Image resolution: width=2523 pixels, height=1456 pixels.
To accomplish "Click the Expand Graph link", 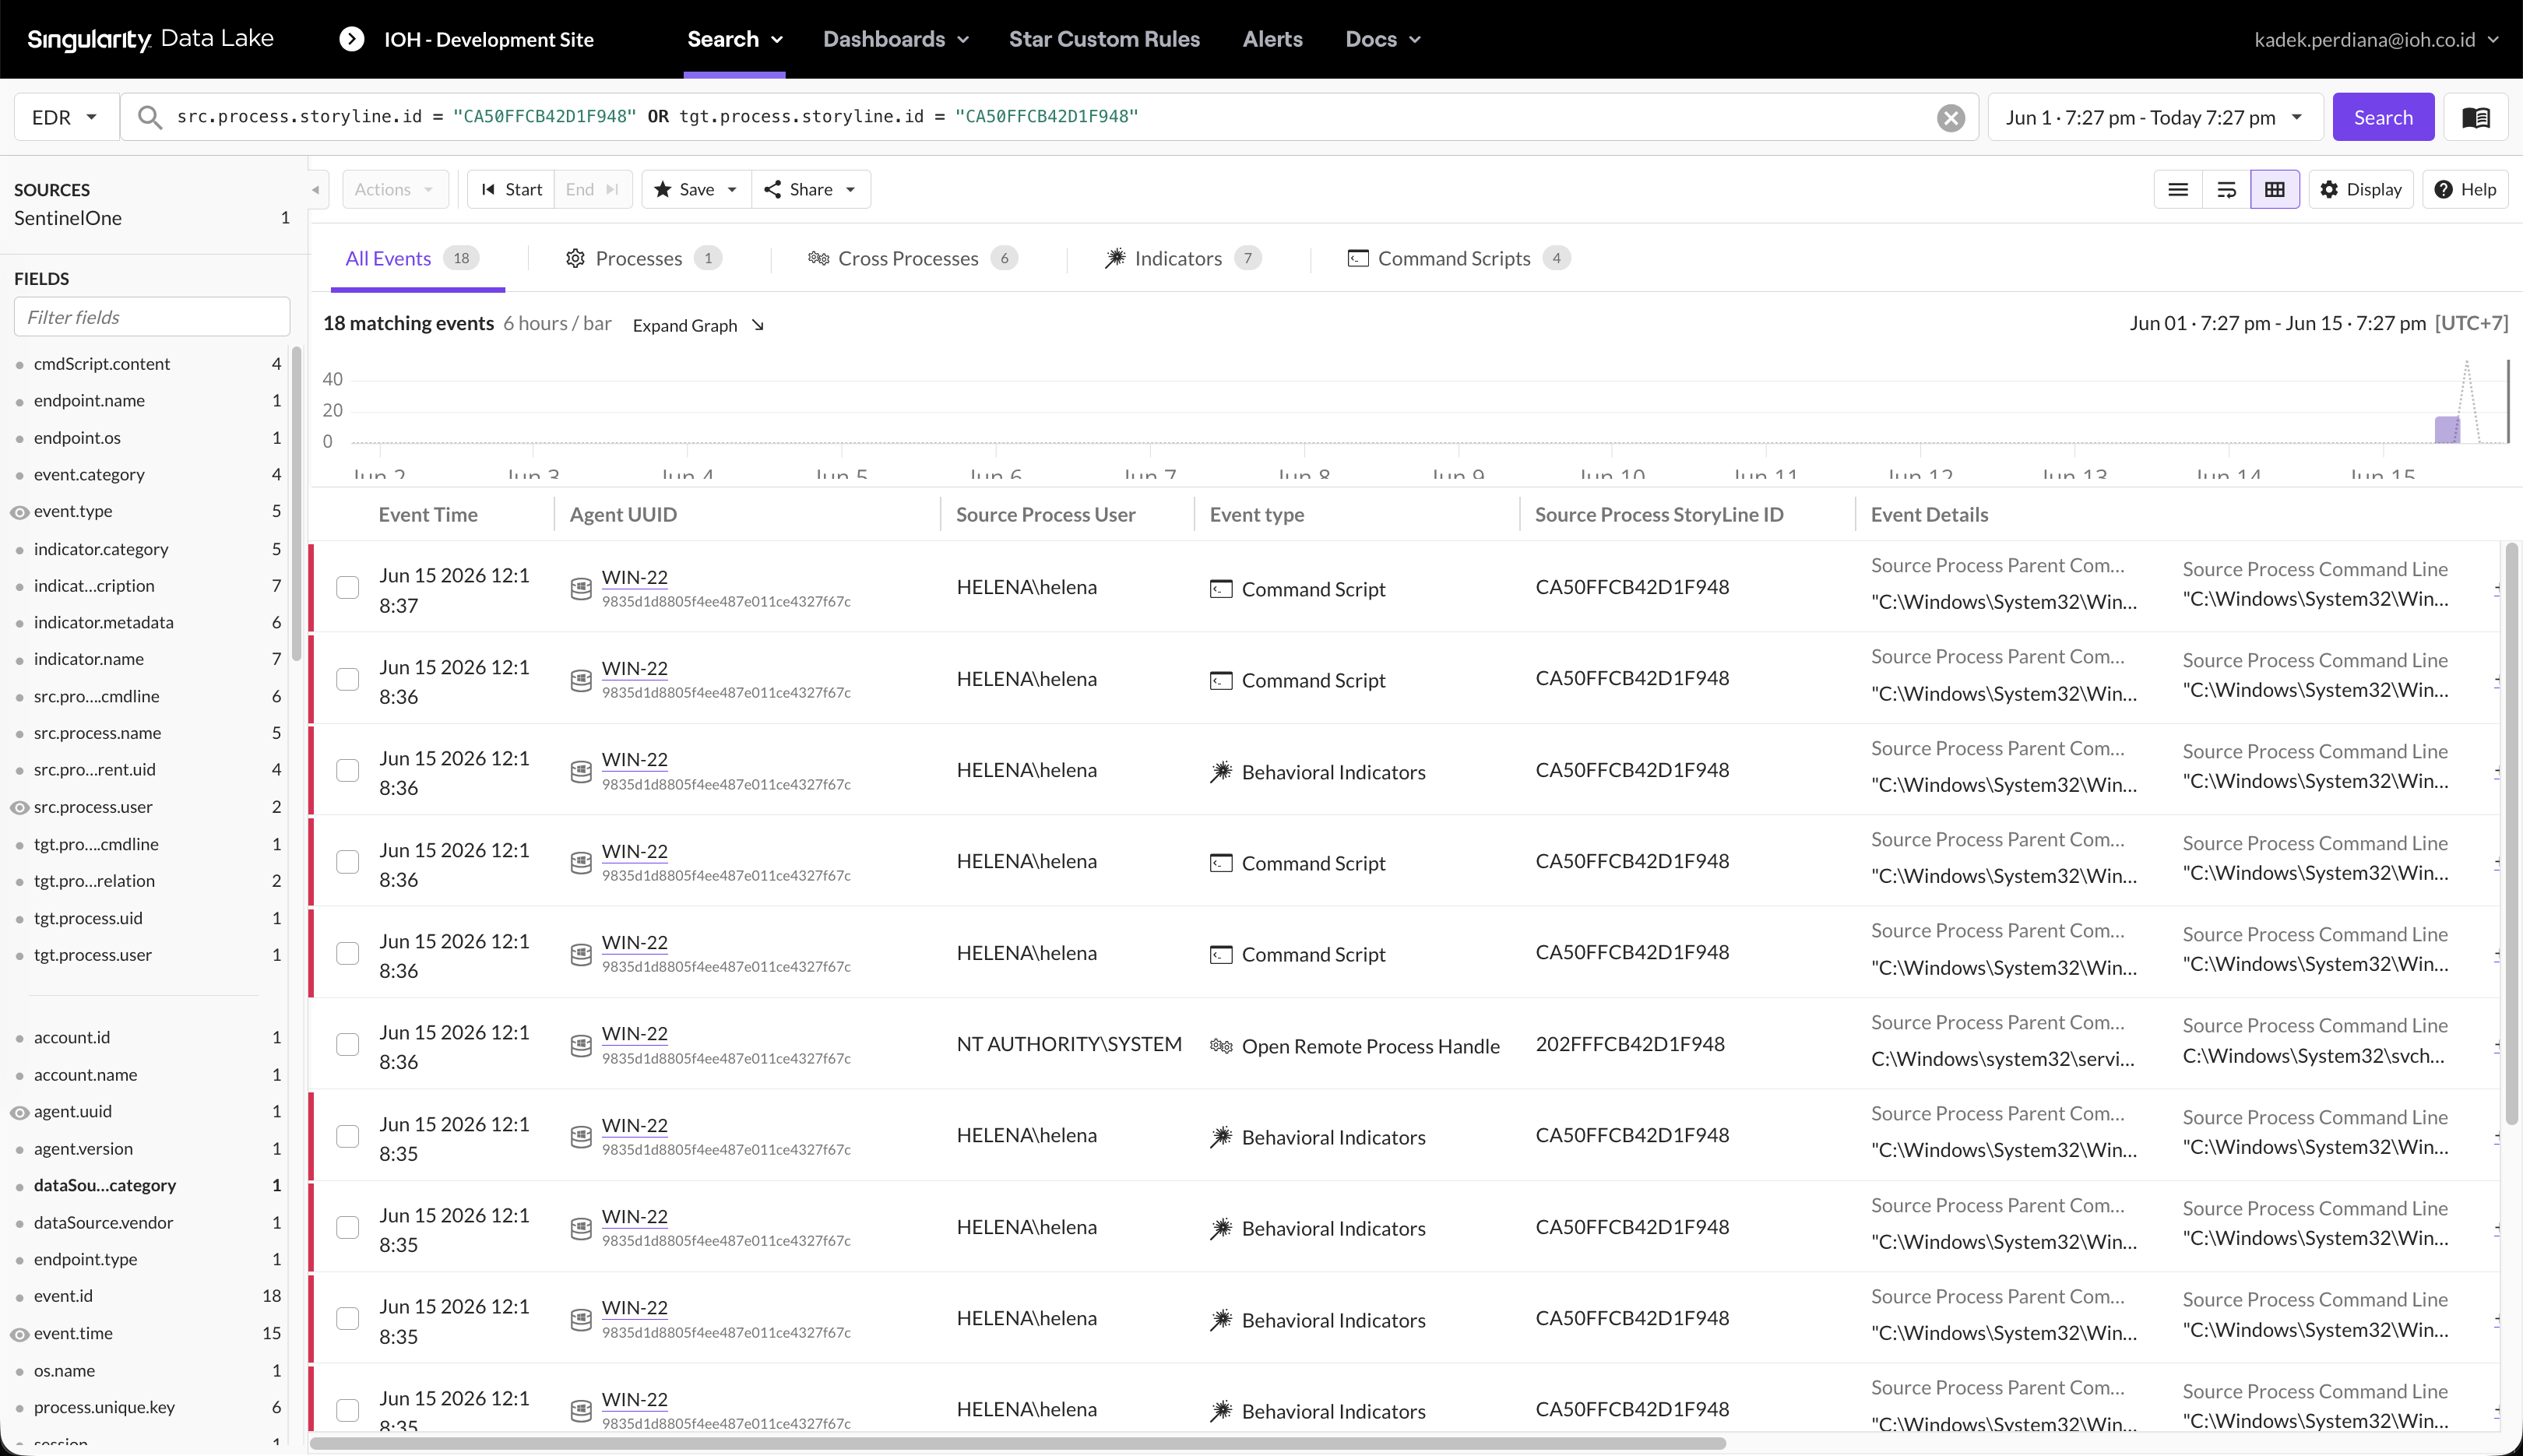I will tap(698, 326).
